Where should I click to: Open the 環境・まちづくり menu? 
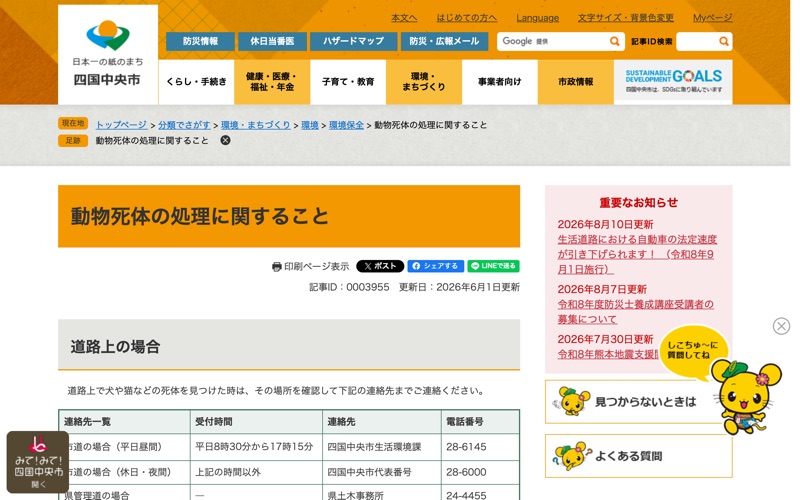tap(424, 82)
